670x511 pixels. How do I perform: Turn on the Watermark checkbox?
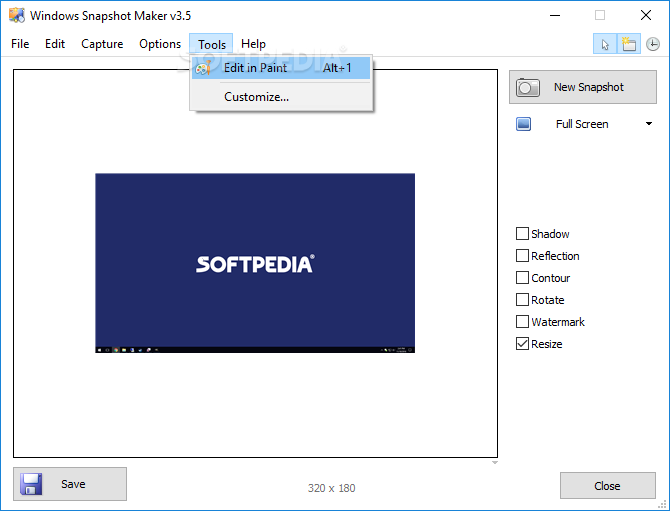pyautogui.click(x=522, y=322)
